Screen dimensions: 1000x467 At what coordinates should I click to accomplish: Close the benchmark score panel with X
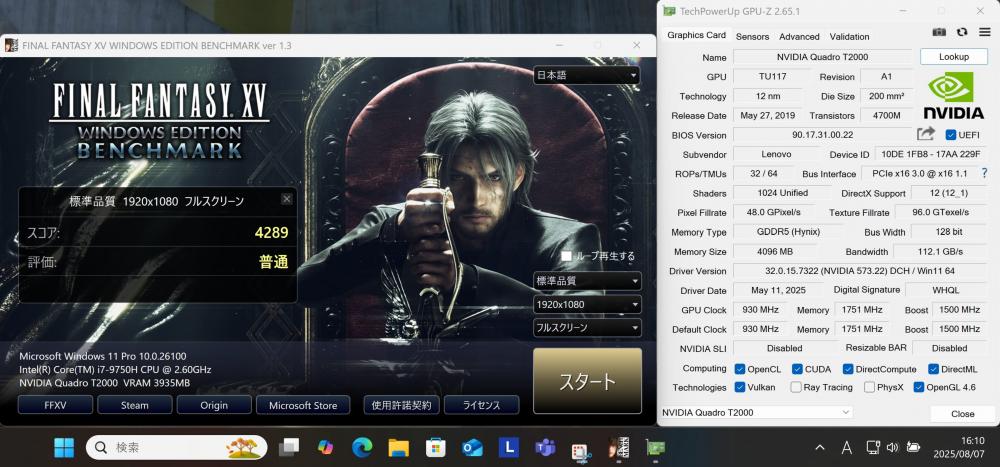point(287,199)
